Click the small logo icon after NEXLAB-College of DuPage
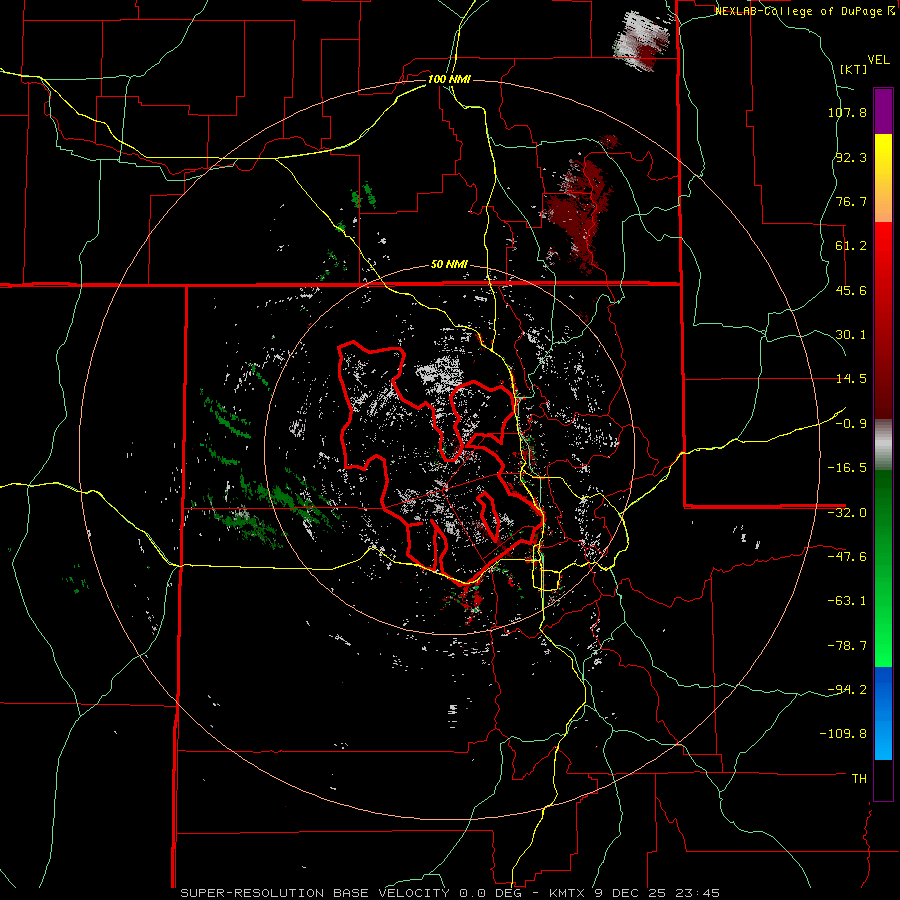The height and width of the screenshot is (900, 900). click(891, 11)
